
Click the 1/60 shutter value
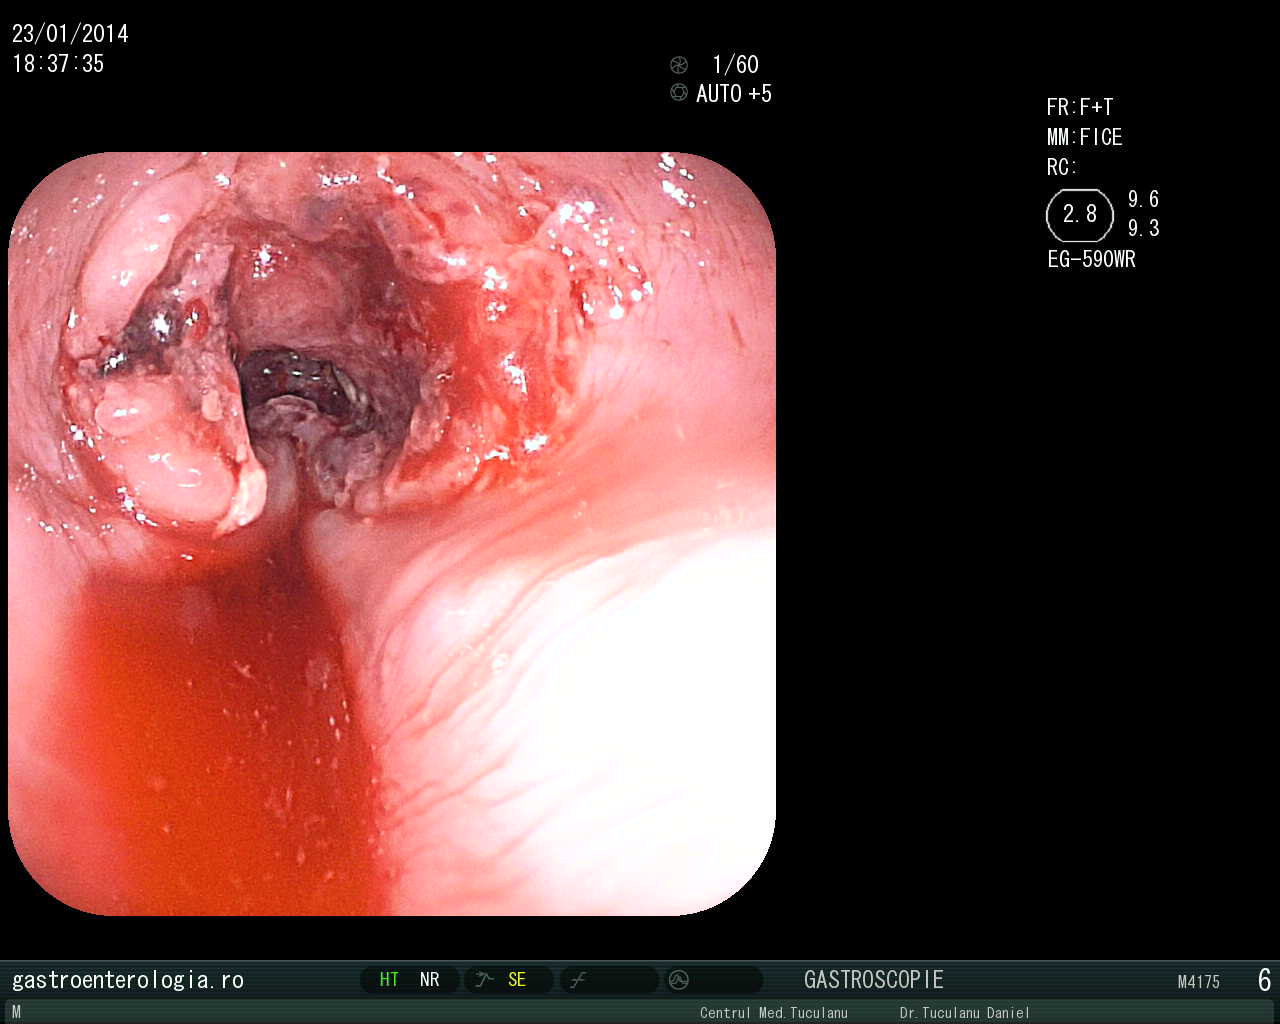(x=735, y=65)
